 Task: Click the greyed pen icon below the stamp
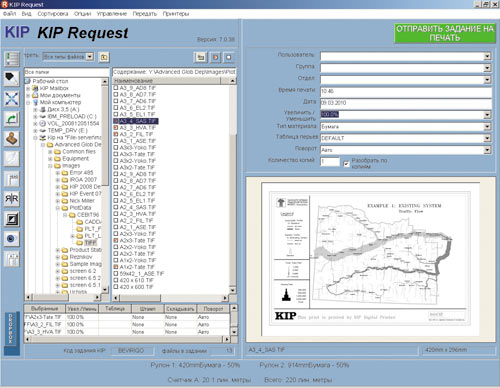click(12, 159)
